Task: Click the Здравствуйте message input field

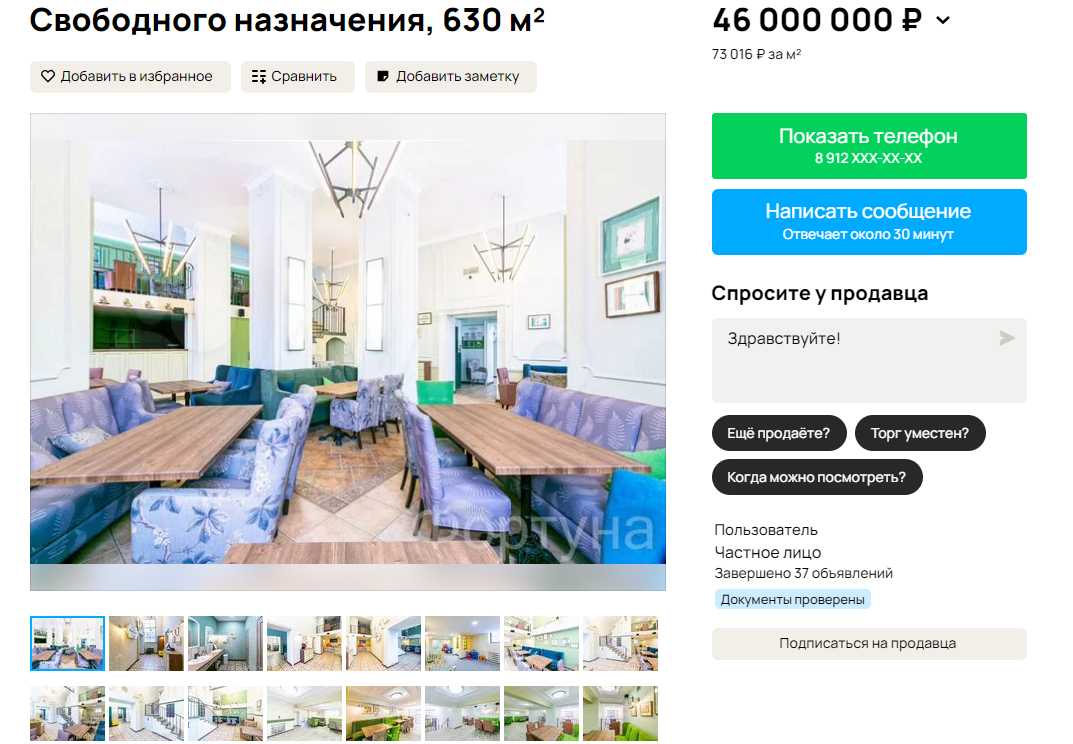Action: pyautogui.click(x=869, y=360)
